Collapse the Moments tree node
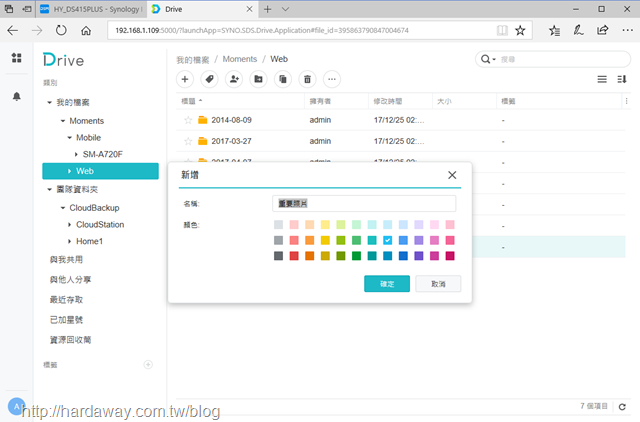The image size is (640, 422). [x=63, y=121]
